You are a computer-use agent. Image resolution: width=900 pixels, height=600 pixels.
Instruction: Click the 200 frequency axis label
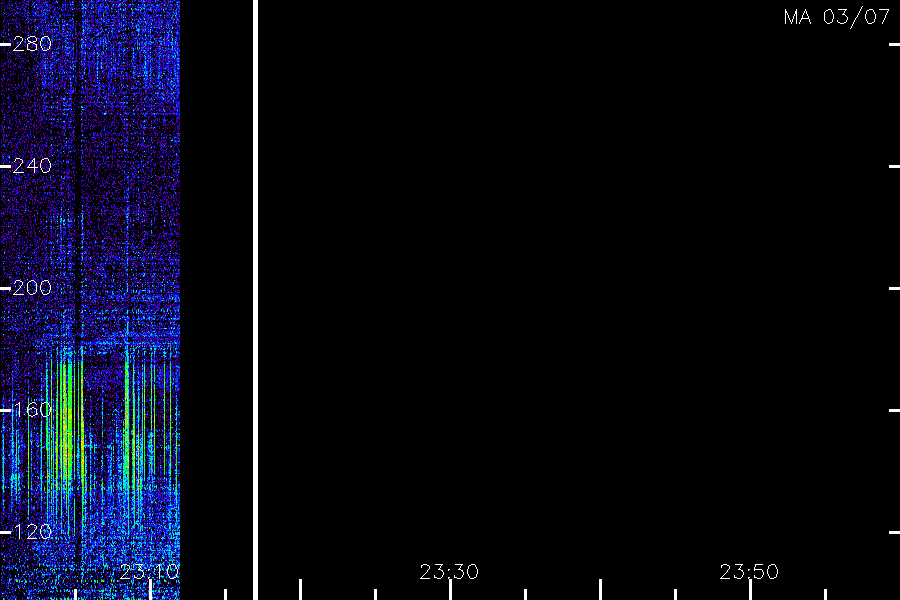click(32, 288)
